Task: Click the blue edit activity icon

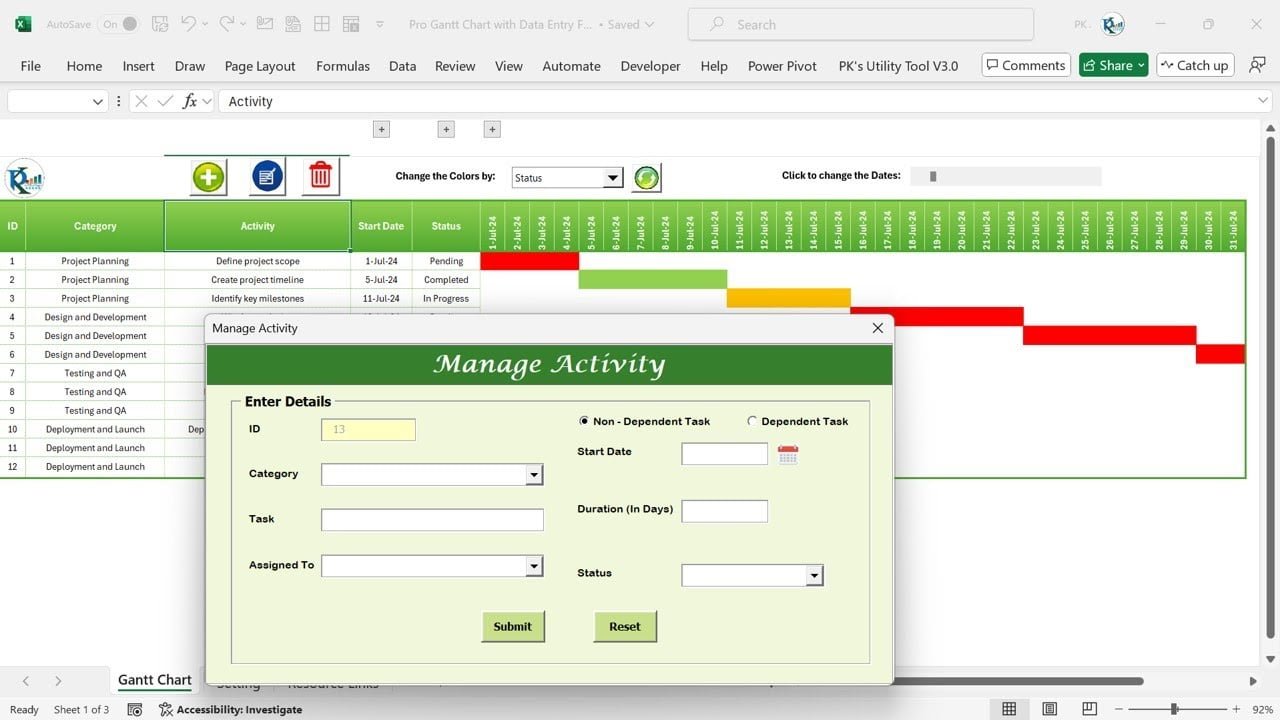Action: 267,177
